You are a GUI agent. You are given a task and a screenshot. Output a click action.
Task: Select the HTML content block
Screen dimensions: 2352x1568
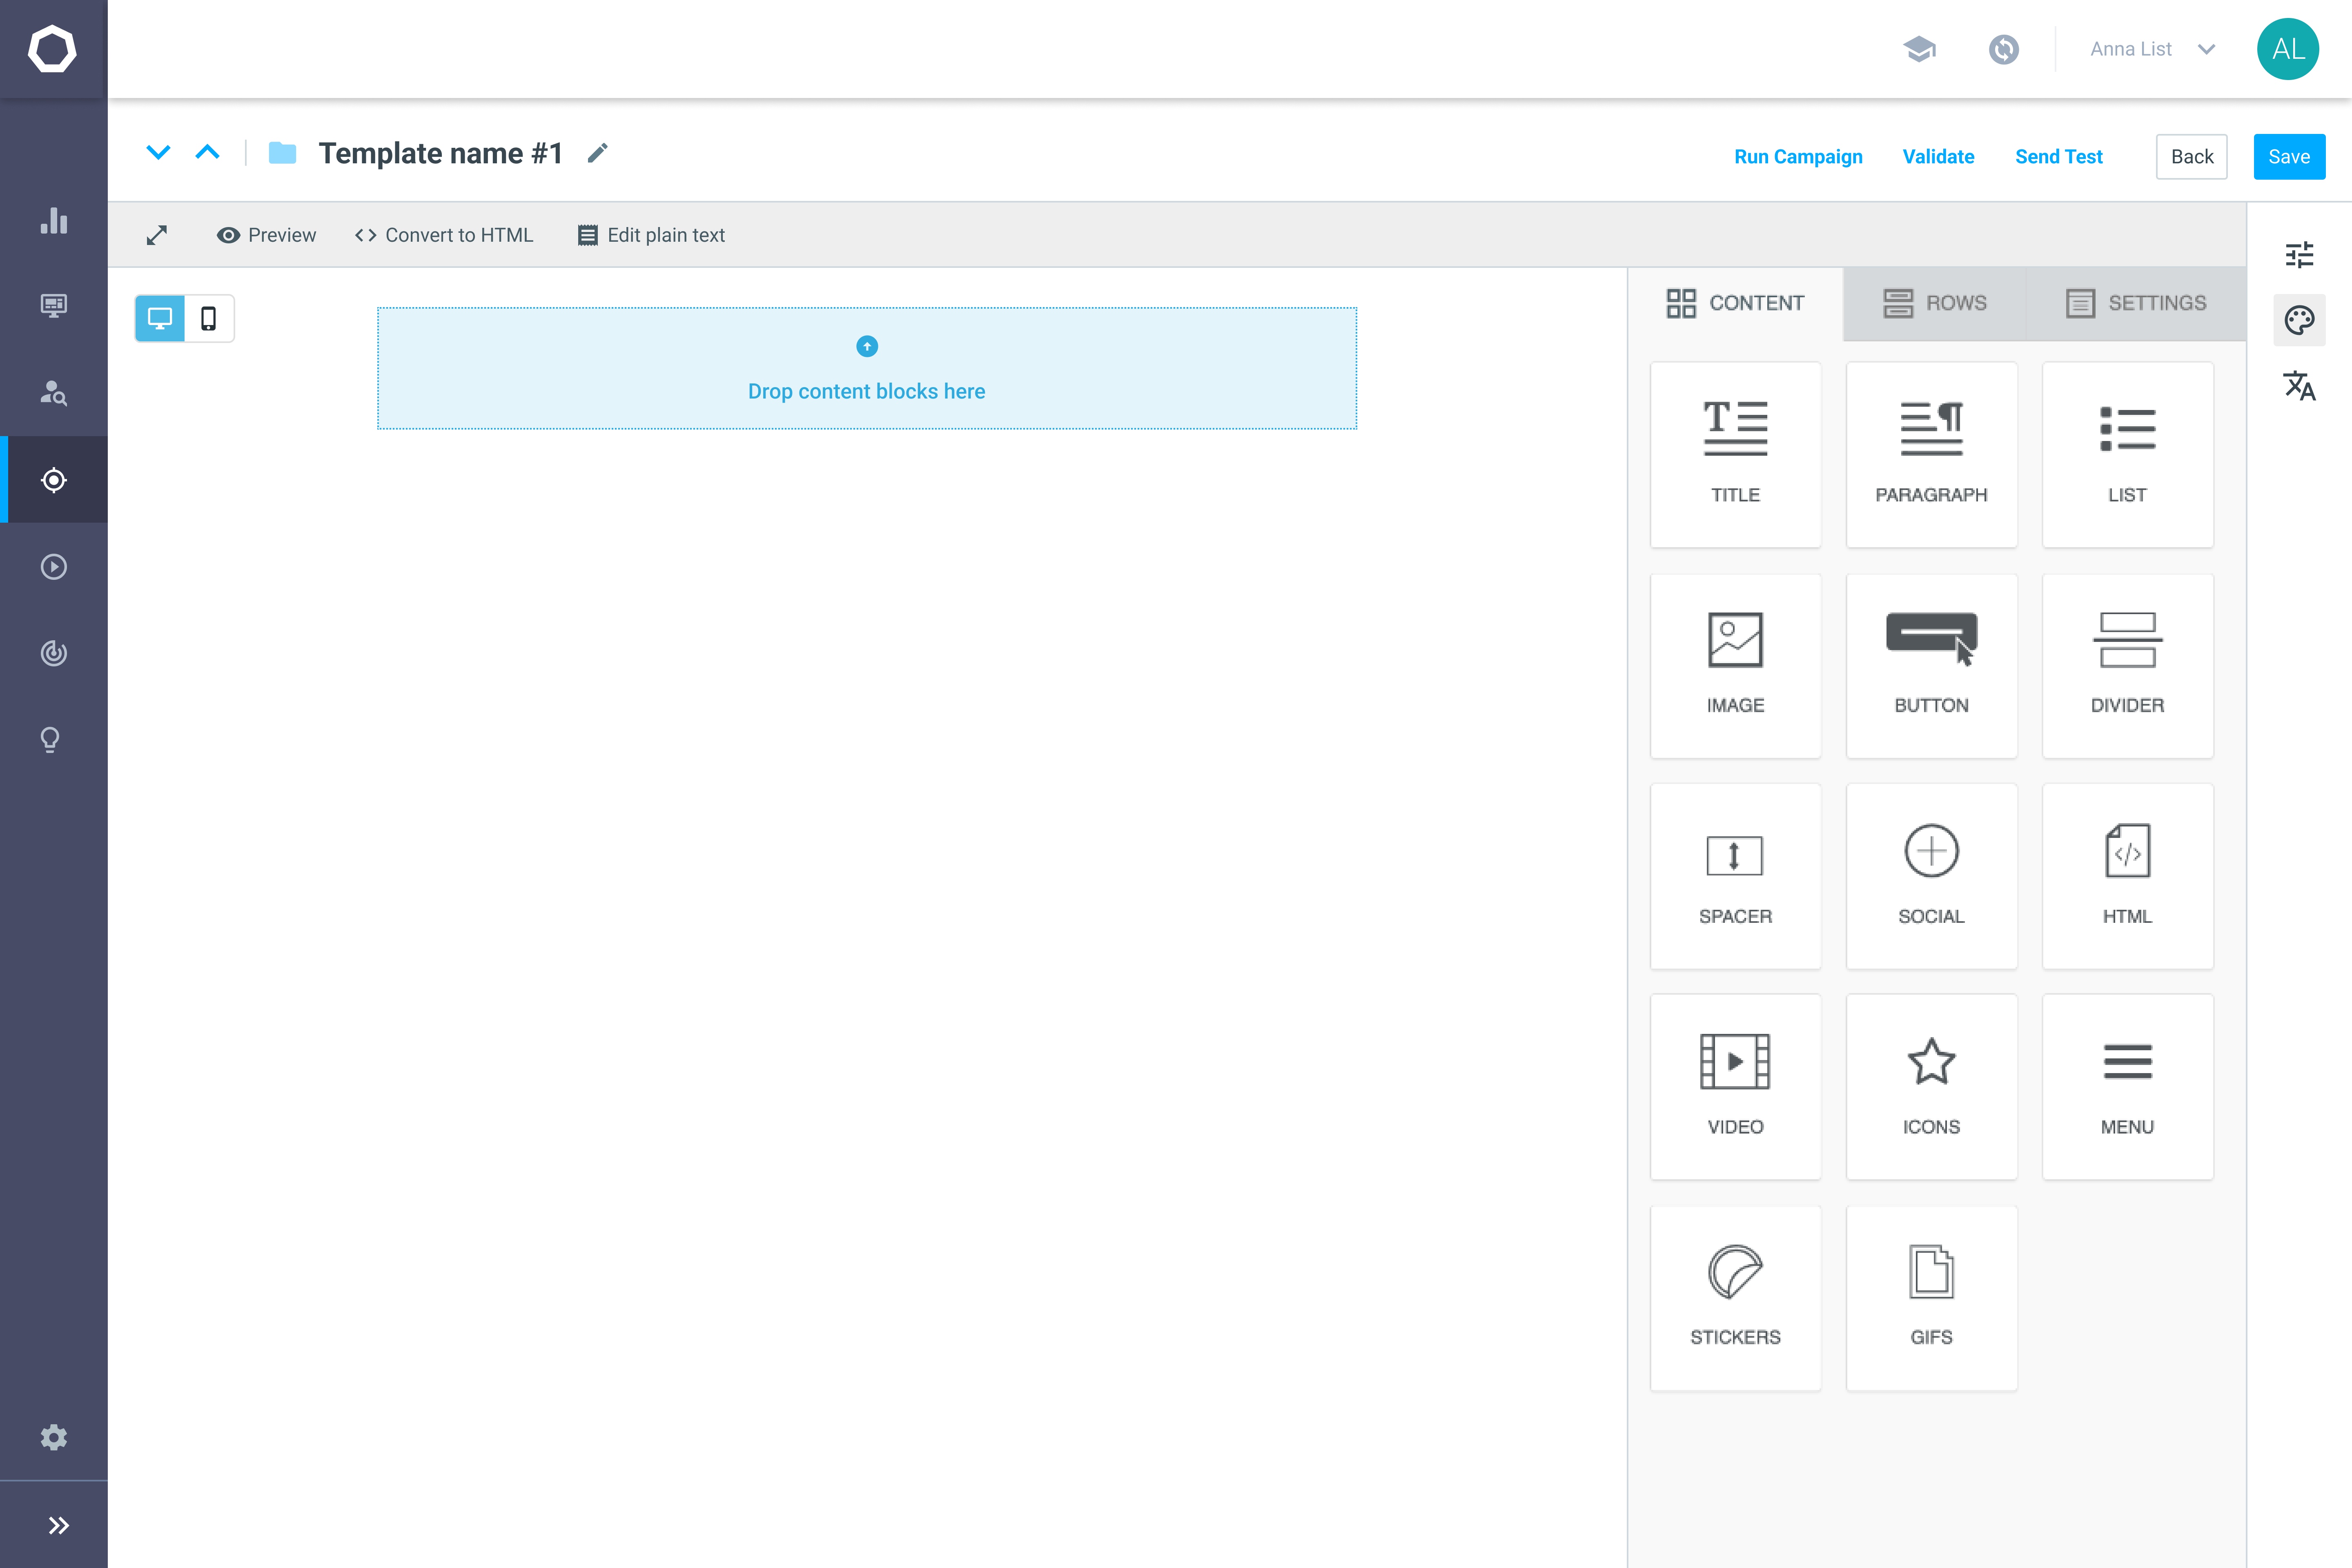pyautogui.click(x=2127, y=876)
